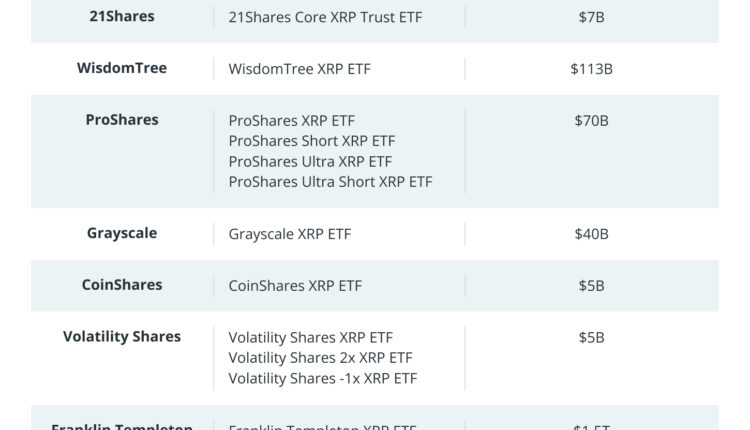Viewport: 750px width, 430px height.
Task: Click the $40B value
Action: coord(591,234)
